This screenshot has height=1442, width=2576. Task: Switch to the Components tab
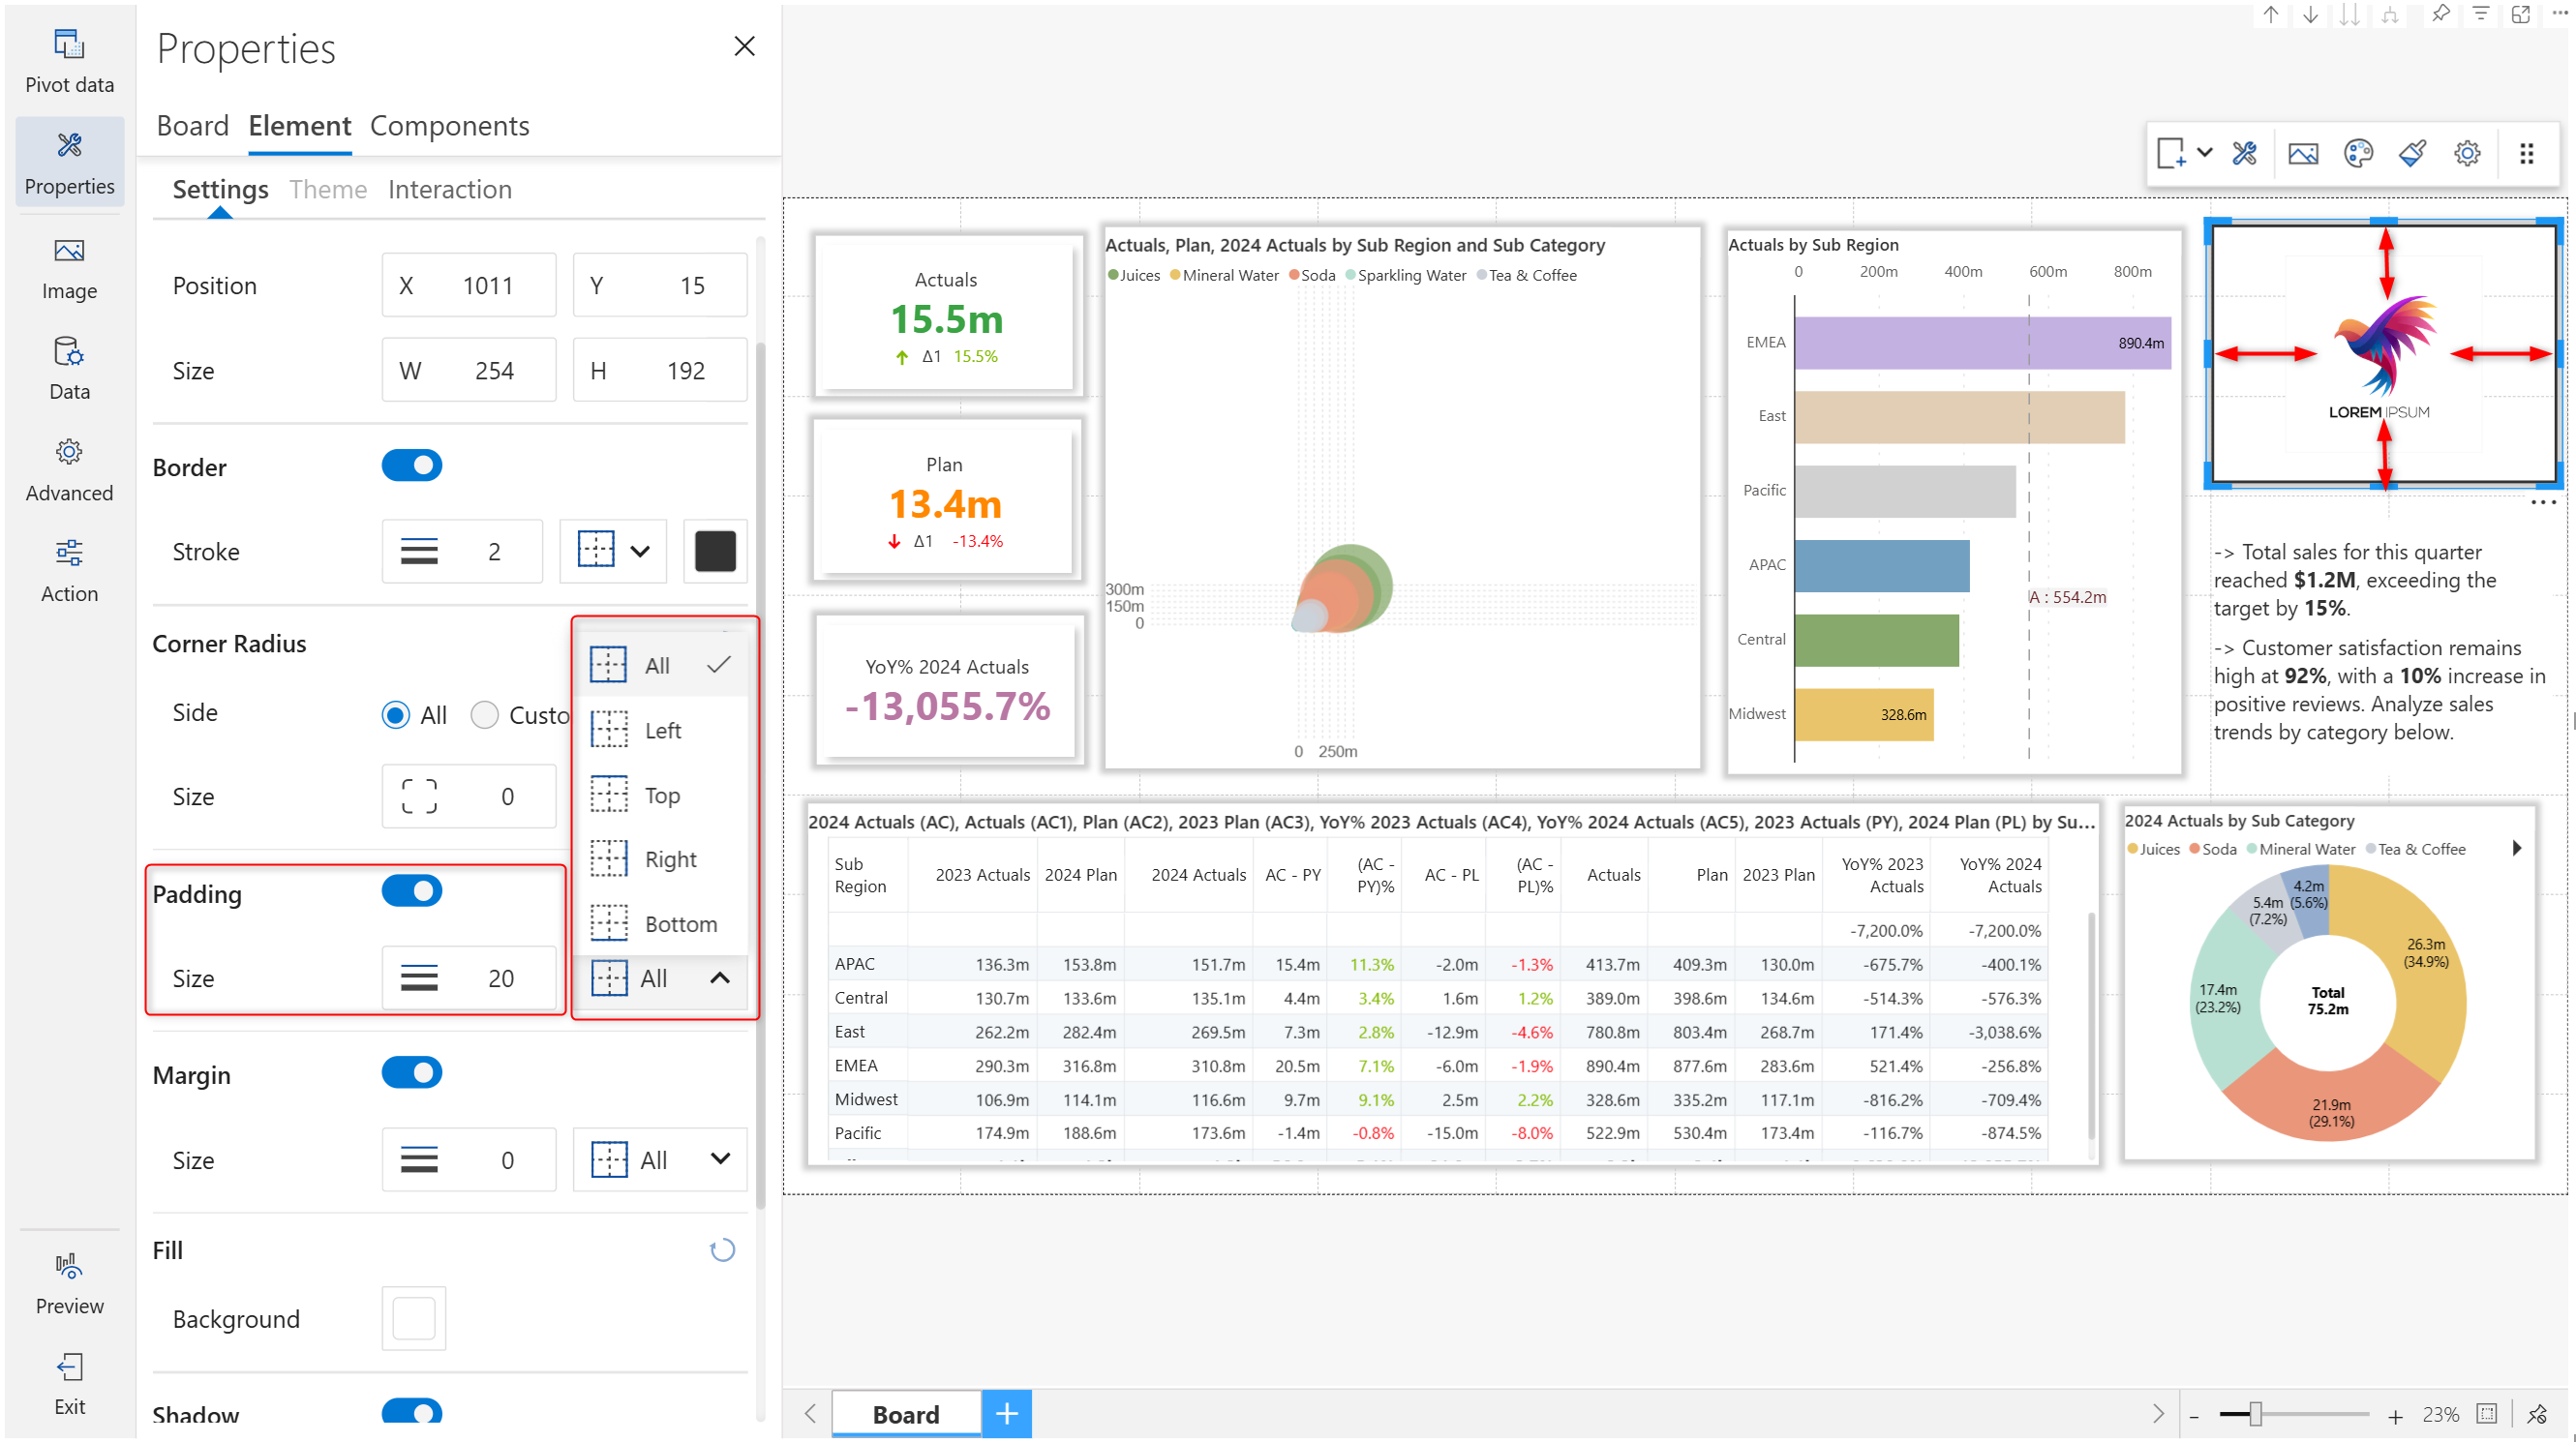tap(449, 126)
